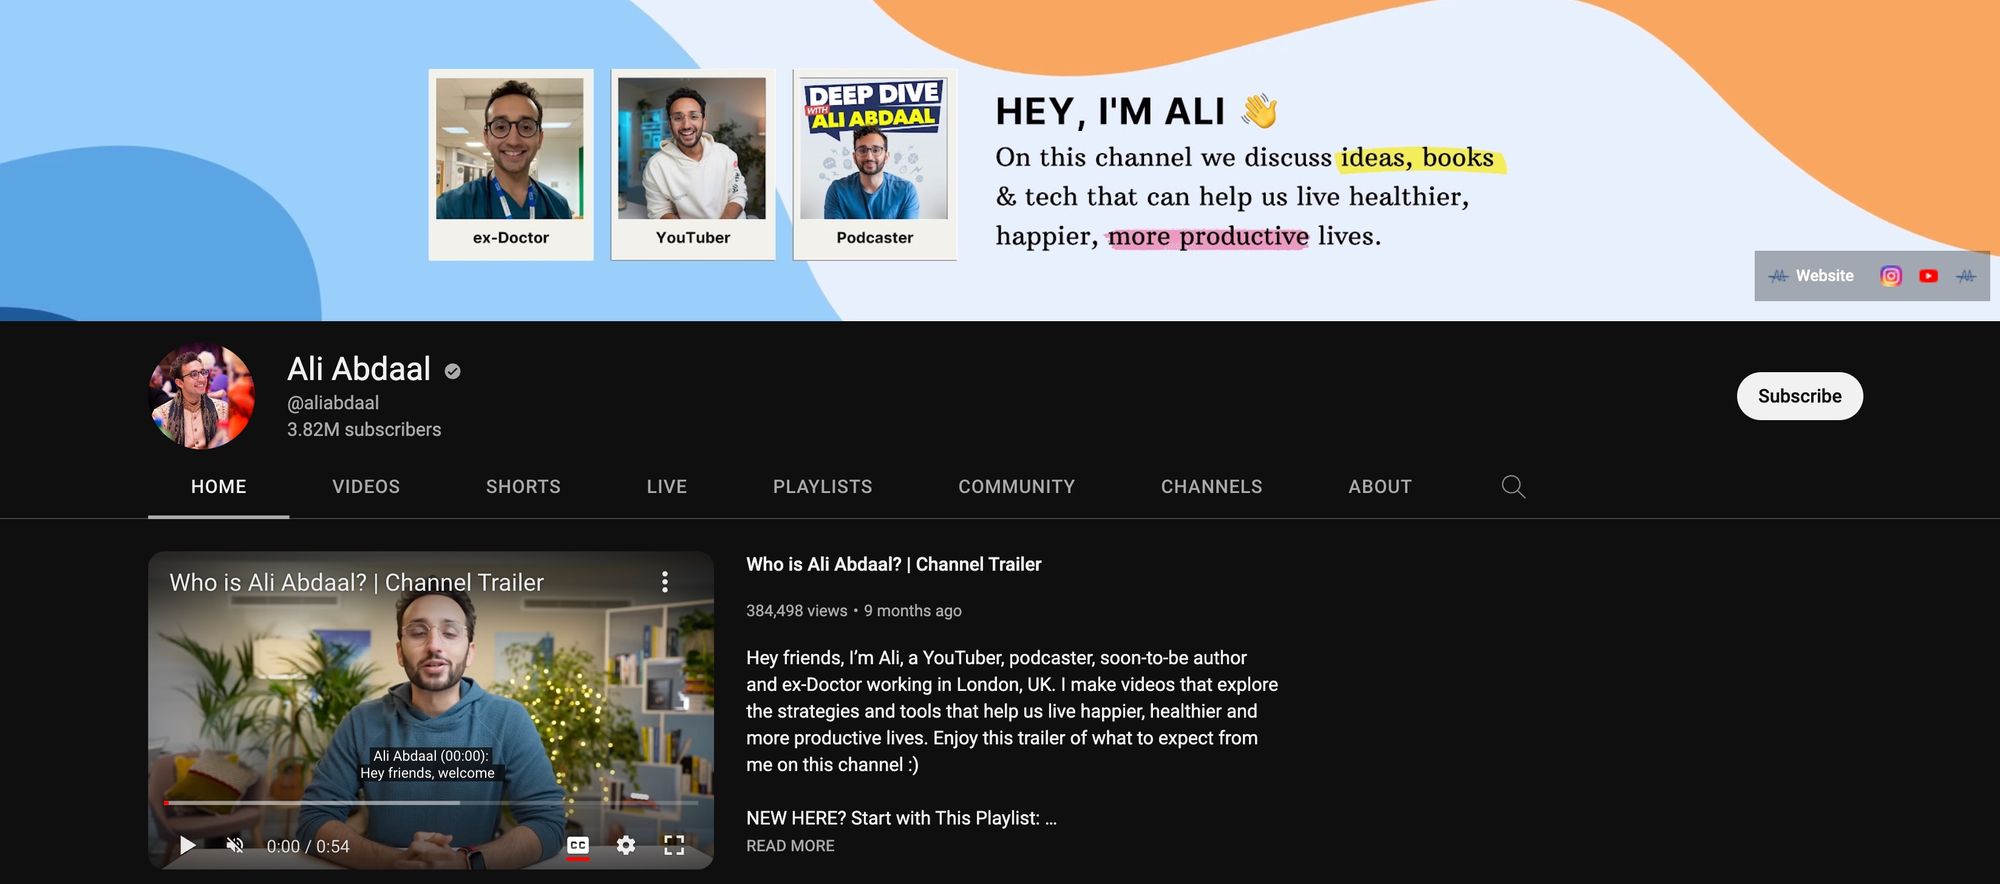The width and height of the screenshot is (2000, 884).
Task: Click the Instagram icon in banner links
Action: (1890, 276)
